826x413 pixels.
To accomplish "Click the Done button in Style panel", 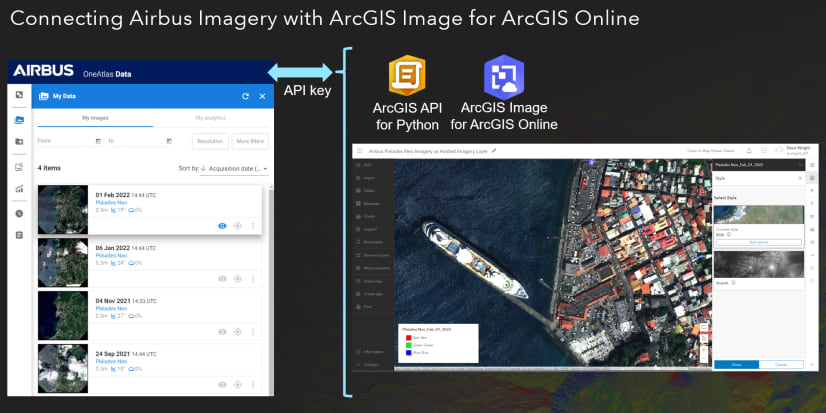I will point(736,365).
